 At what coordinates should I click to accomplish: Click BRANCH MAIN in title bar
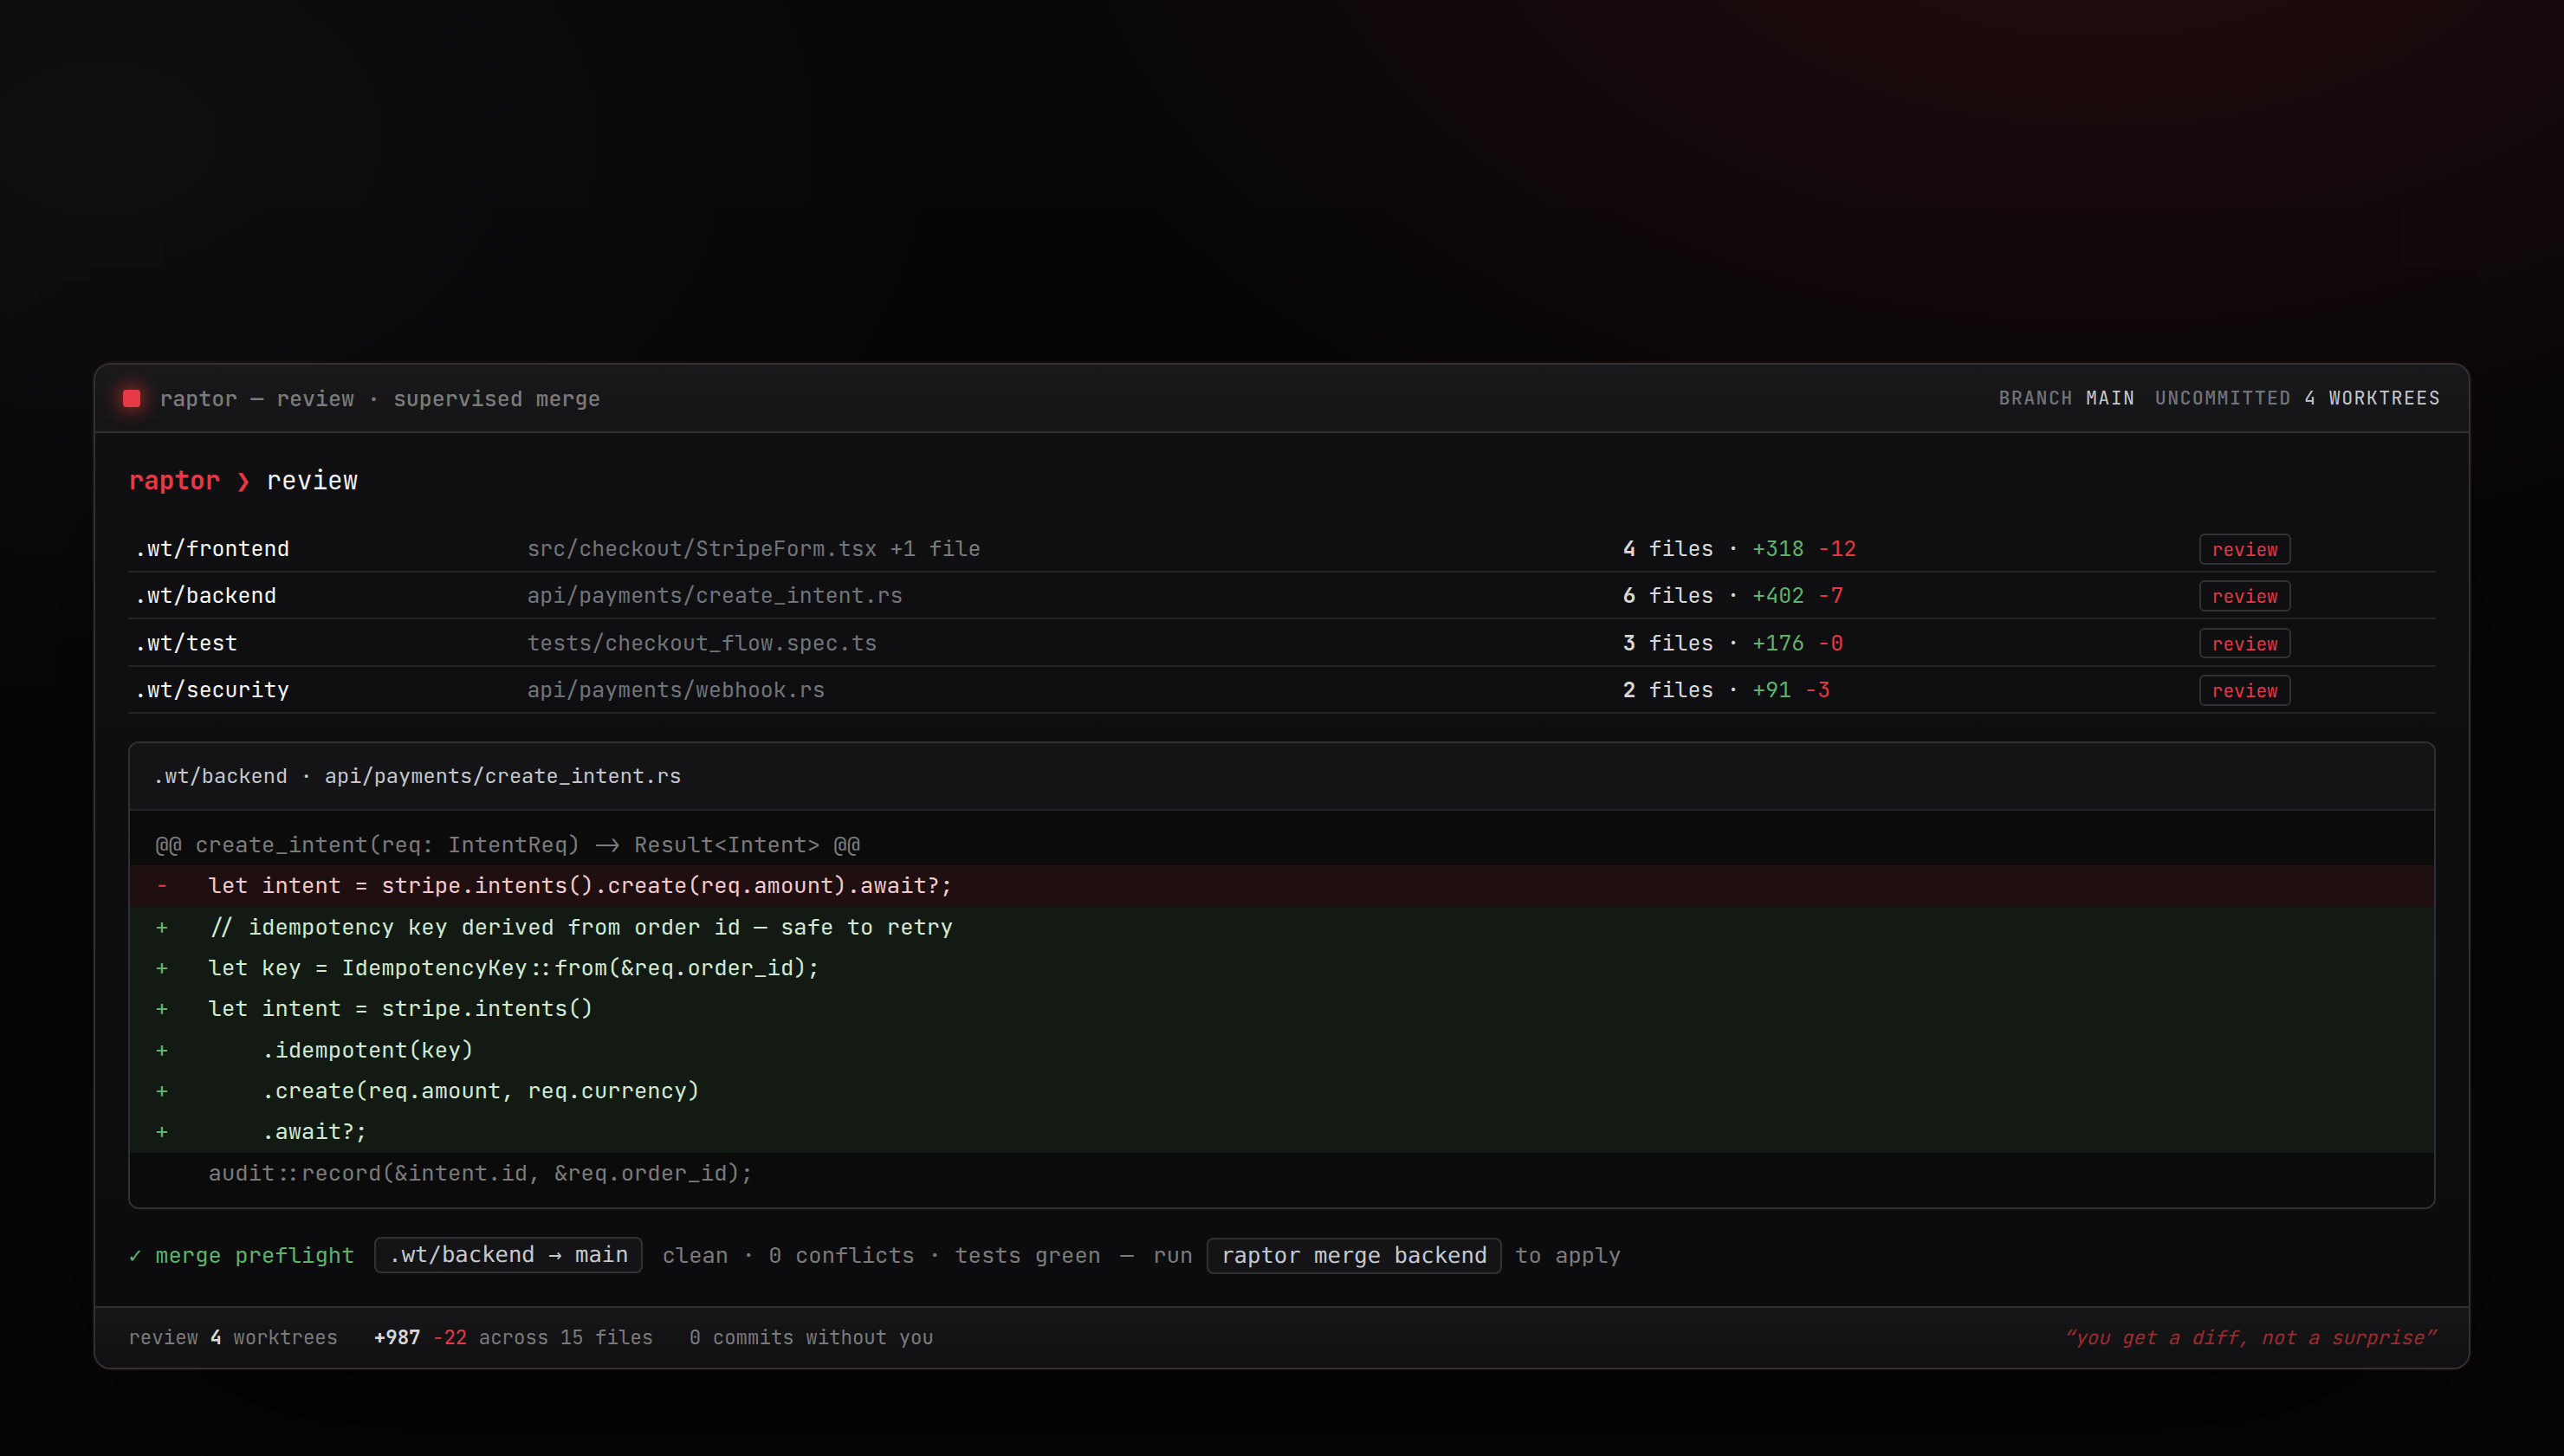tap(2066, 398)
